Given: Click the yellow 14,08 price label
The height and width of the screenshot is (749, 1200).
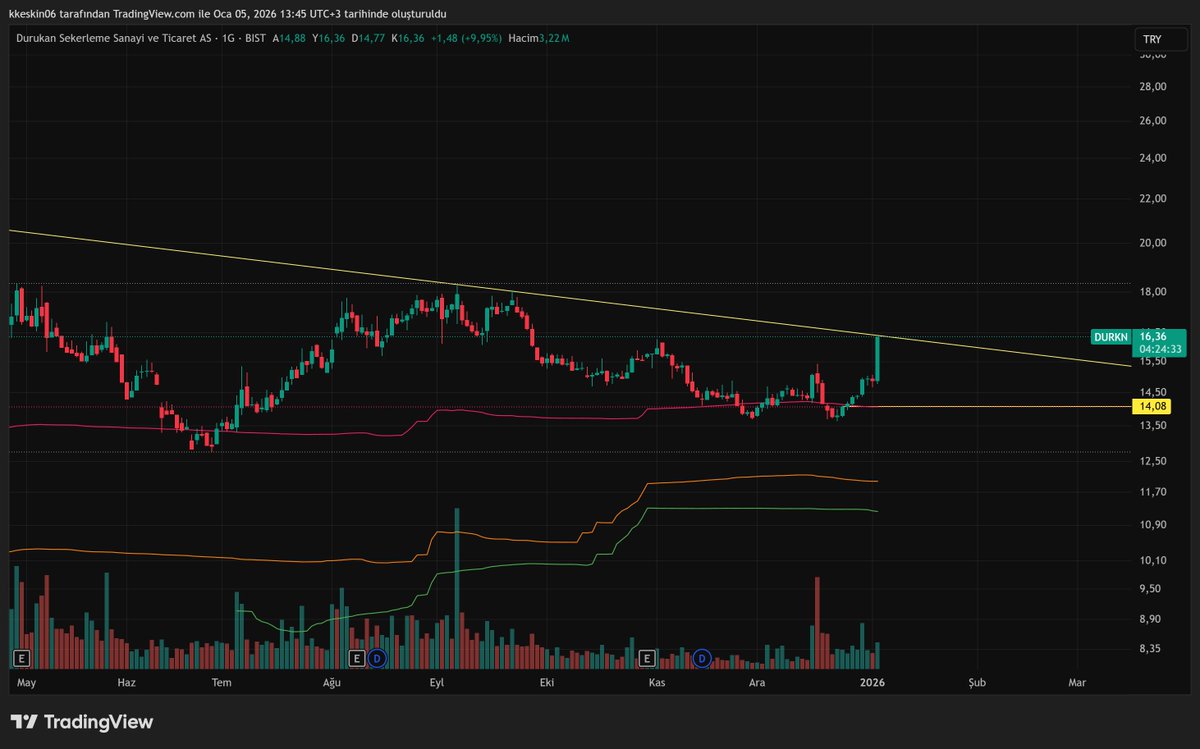Looking at the screenshot, I should (x=1150, y=407).
